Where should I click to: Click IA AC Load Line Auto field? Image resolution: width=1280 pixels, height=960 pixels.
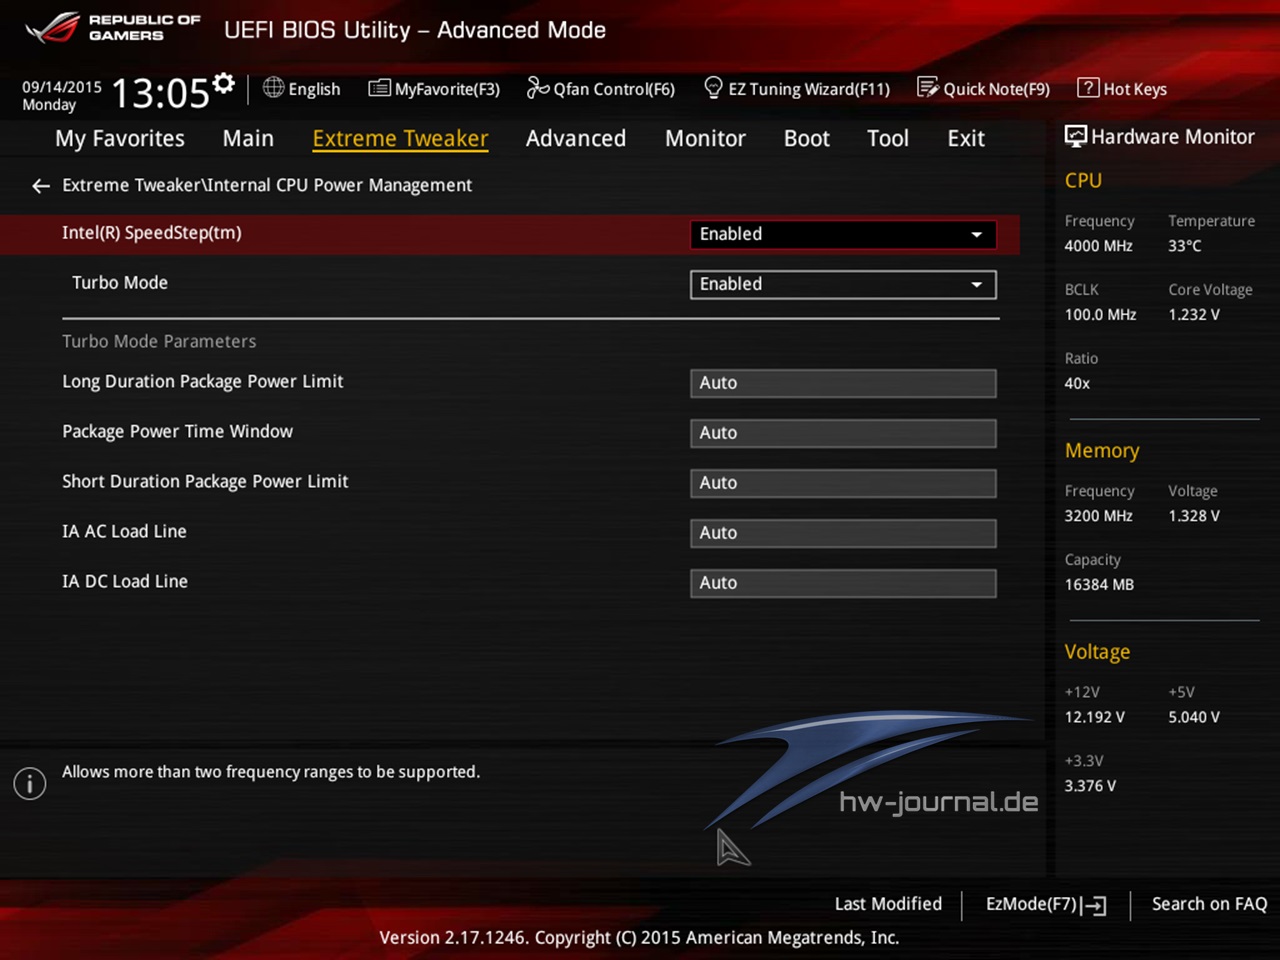[x=843, y=533]
